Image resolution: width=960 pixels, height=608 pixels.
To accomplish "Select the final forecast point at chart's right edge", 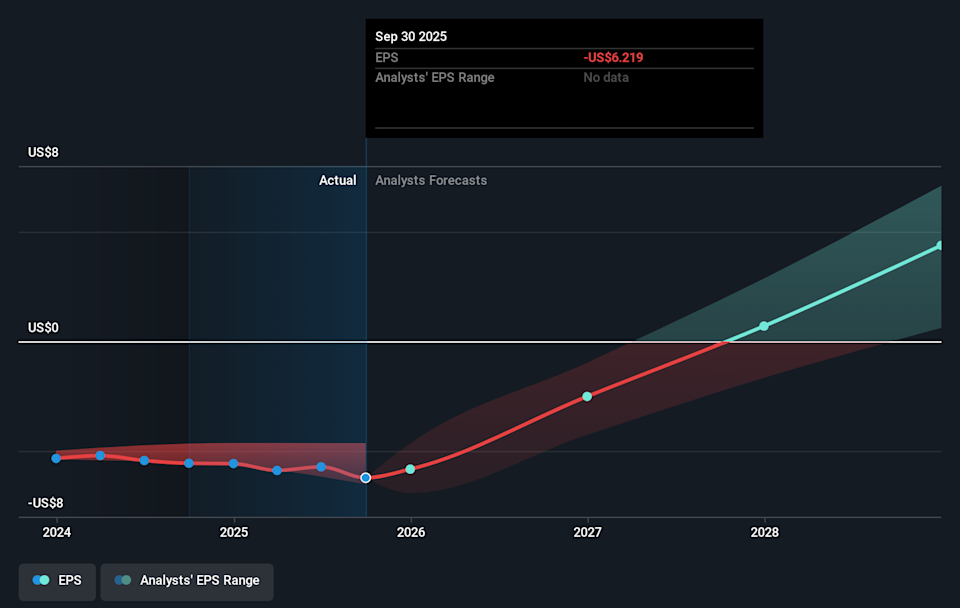I will point(940,245).
